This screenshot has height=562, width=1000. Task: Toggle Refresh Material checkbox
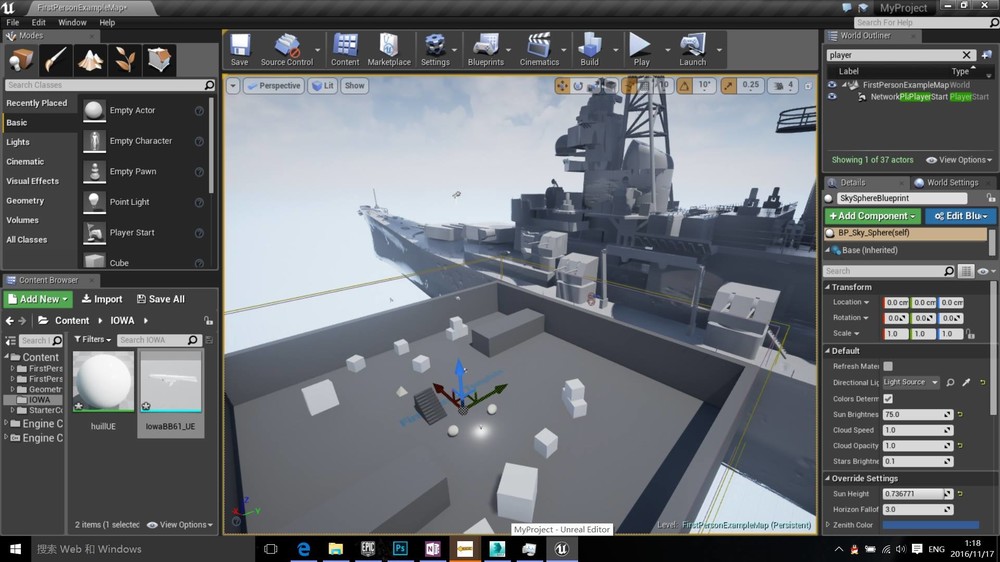click(888, 366)
